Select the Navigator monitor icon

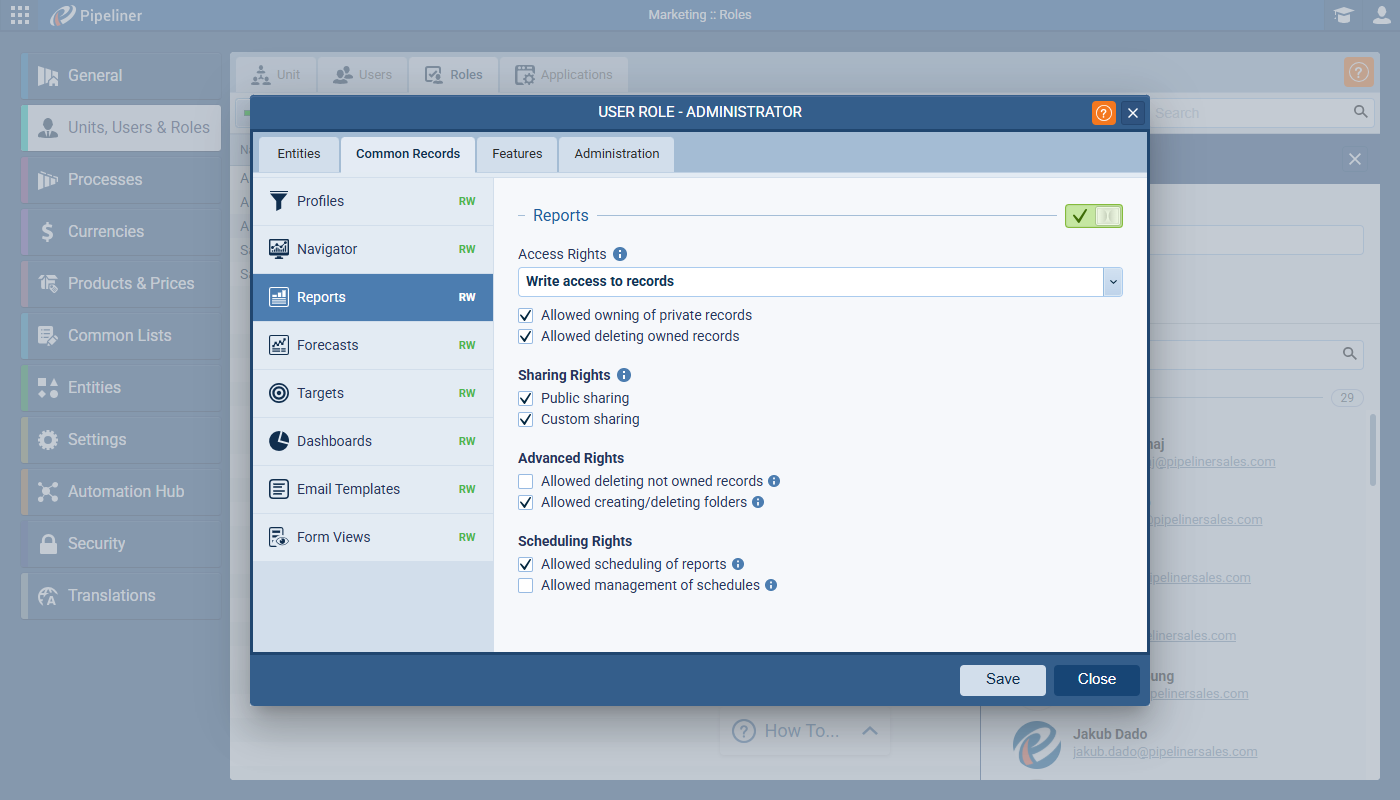coord(279,249)
